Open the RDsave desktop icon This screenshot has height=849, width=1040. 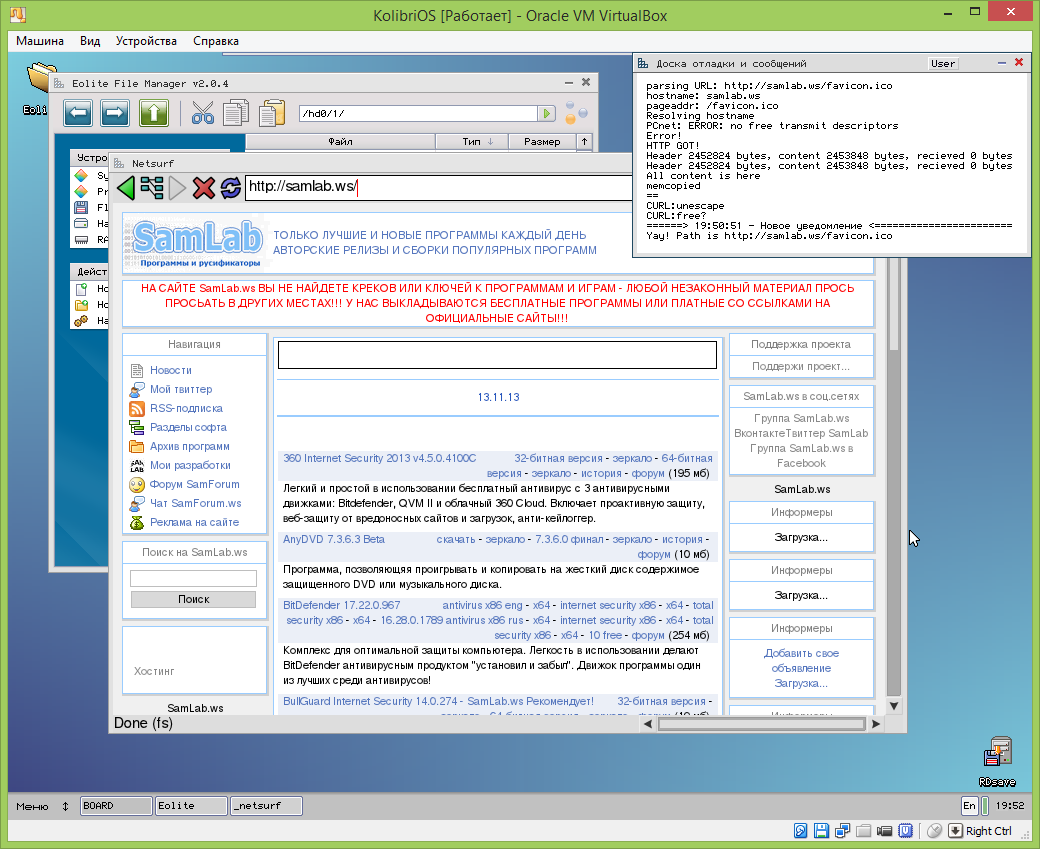[997, 750]
